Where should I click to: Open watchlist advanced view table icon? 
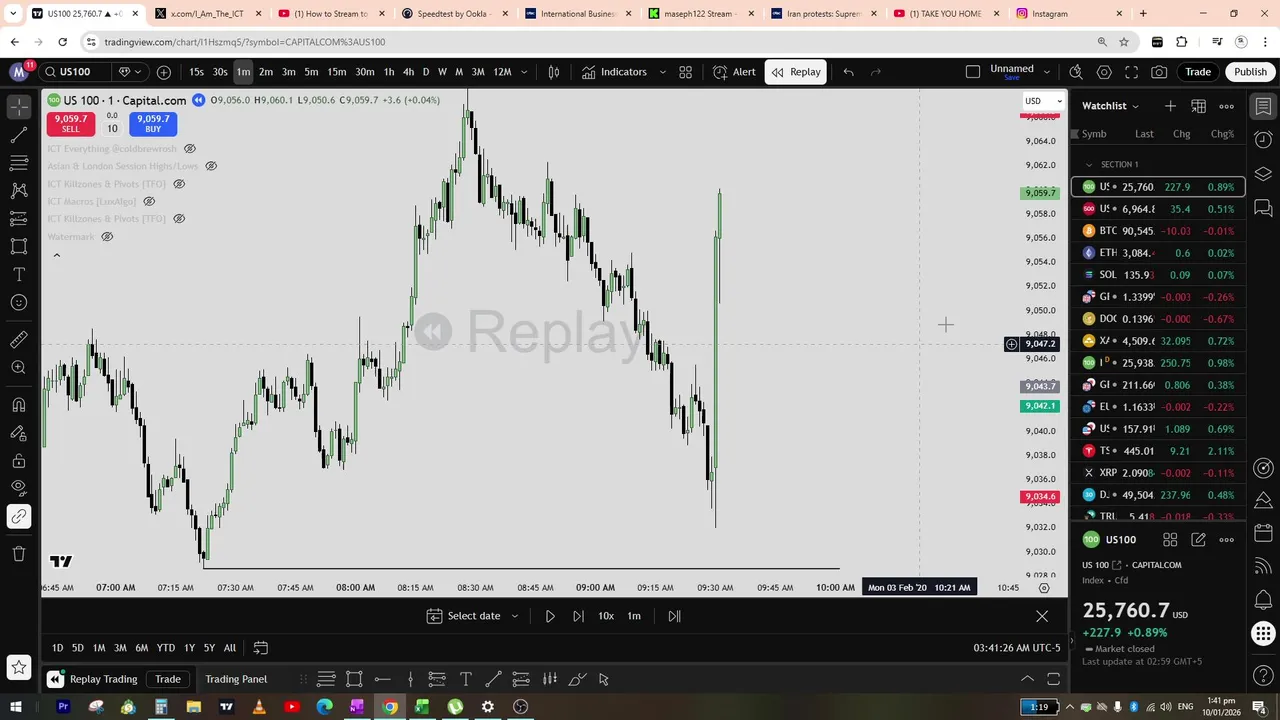[1198, 106]
